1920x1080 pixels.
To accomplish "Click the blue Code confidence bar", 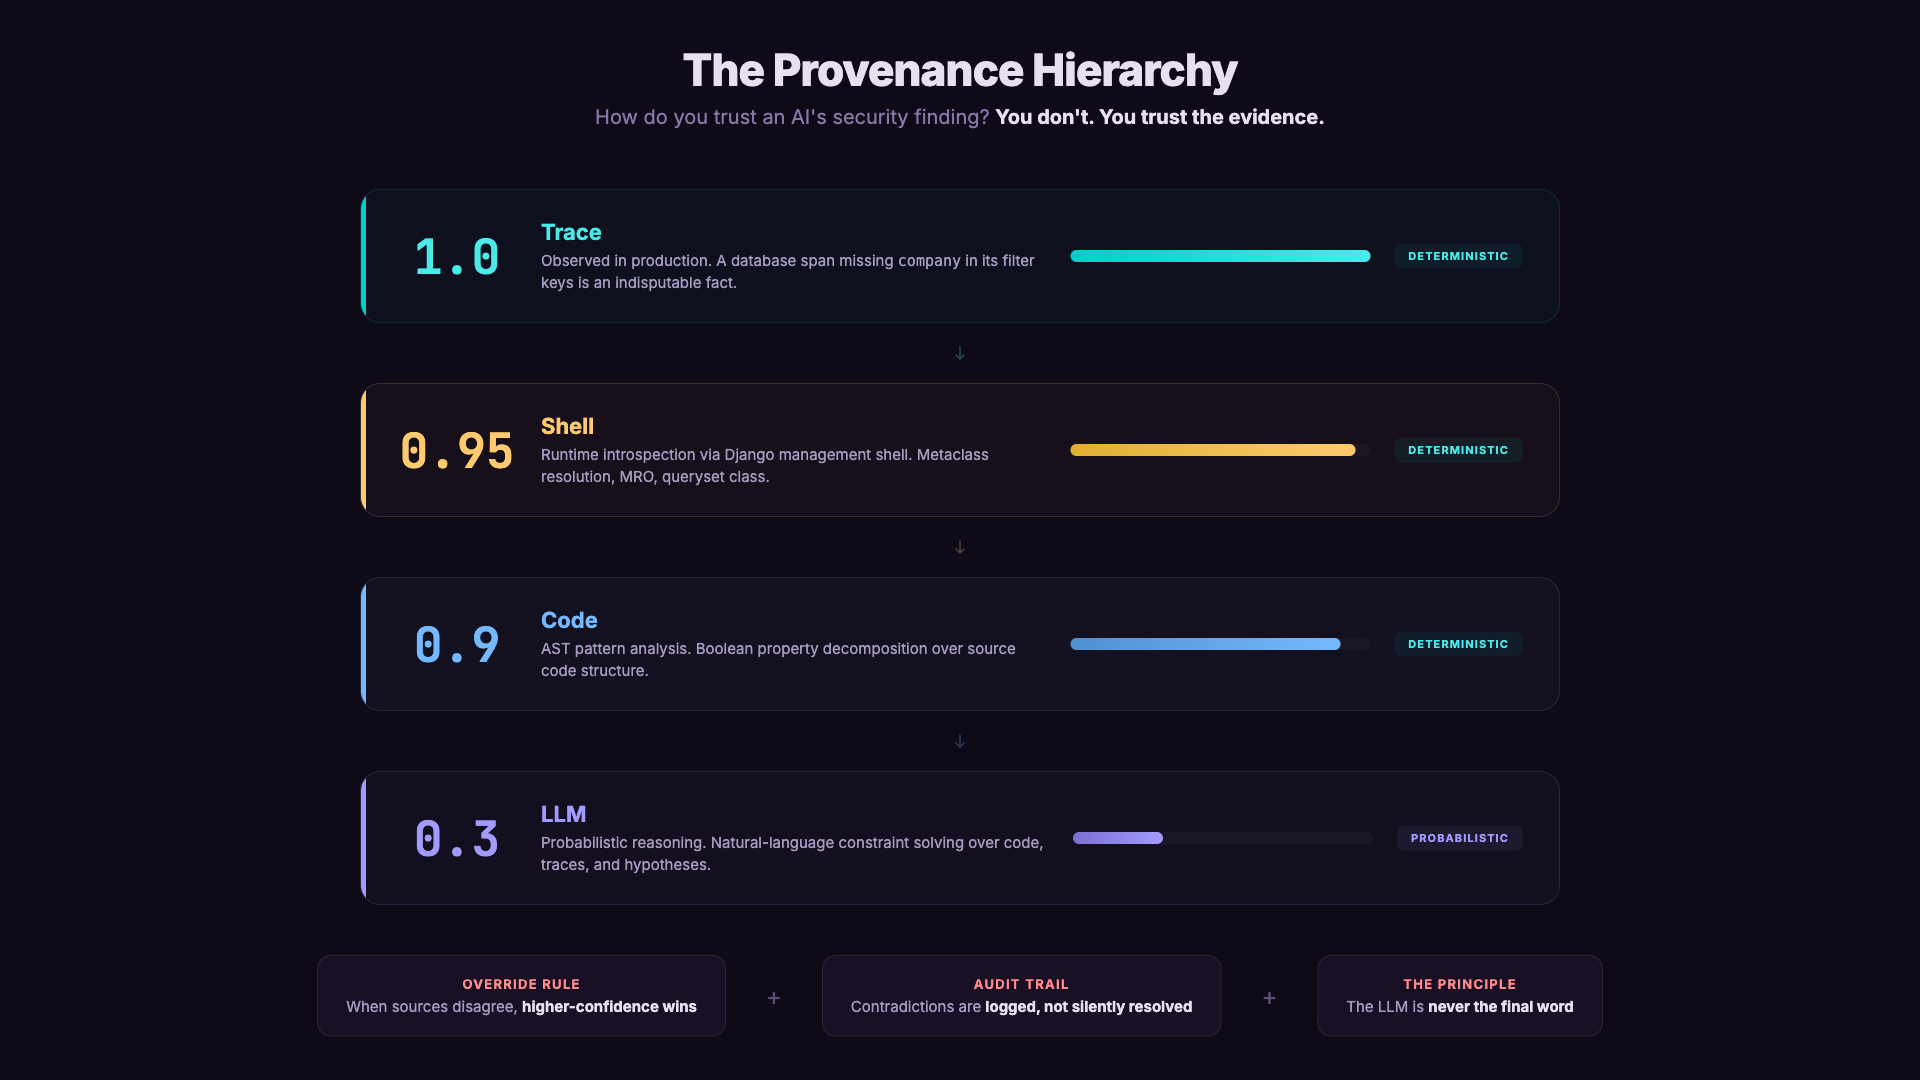I will (x=1205, y=644).
